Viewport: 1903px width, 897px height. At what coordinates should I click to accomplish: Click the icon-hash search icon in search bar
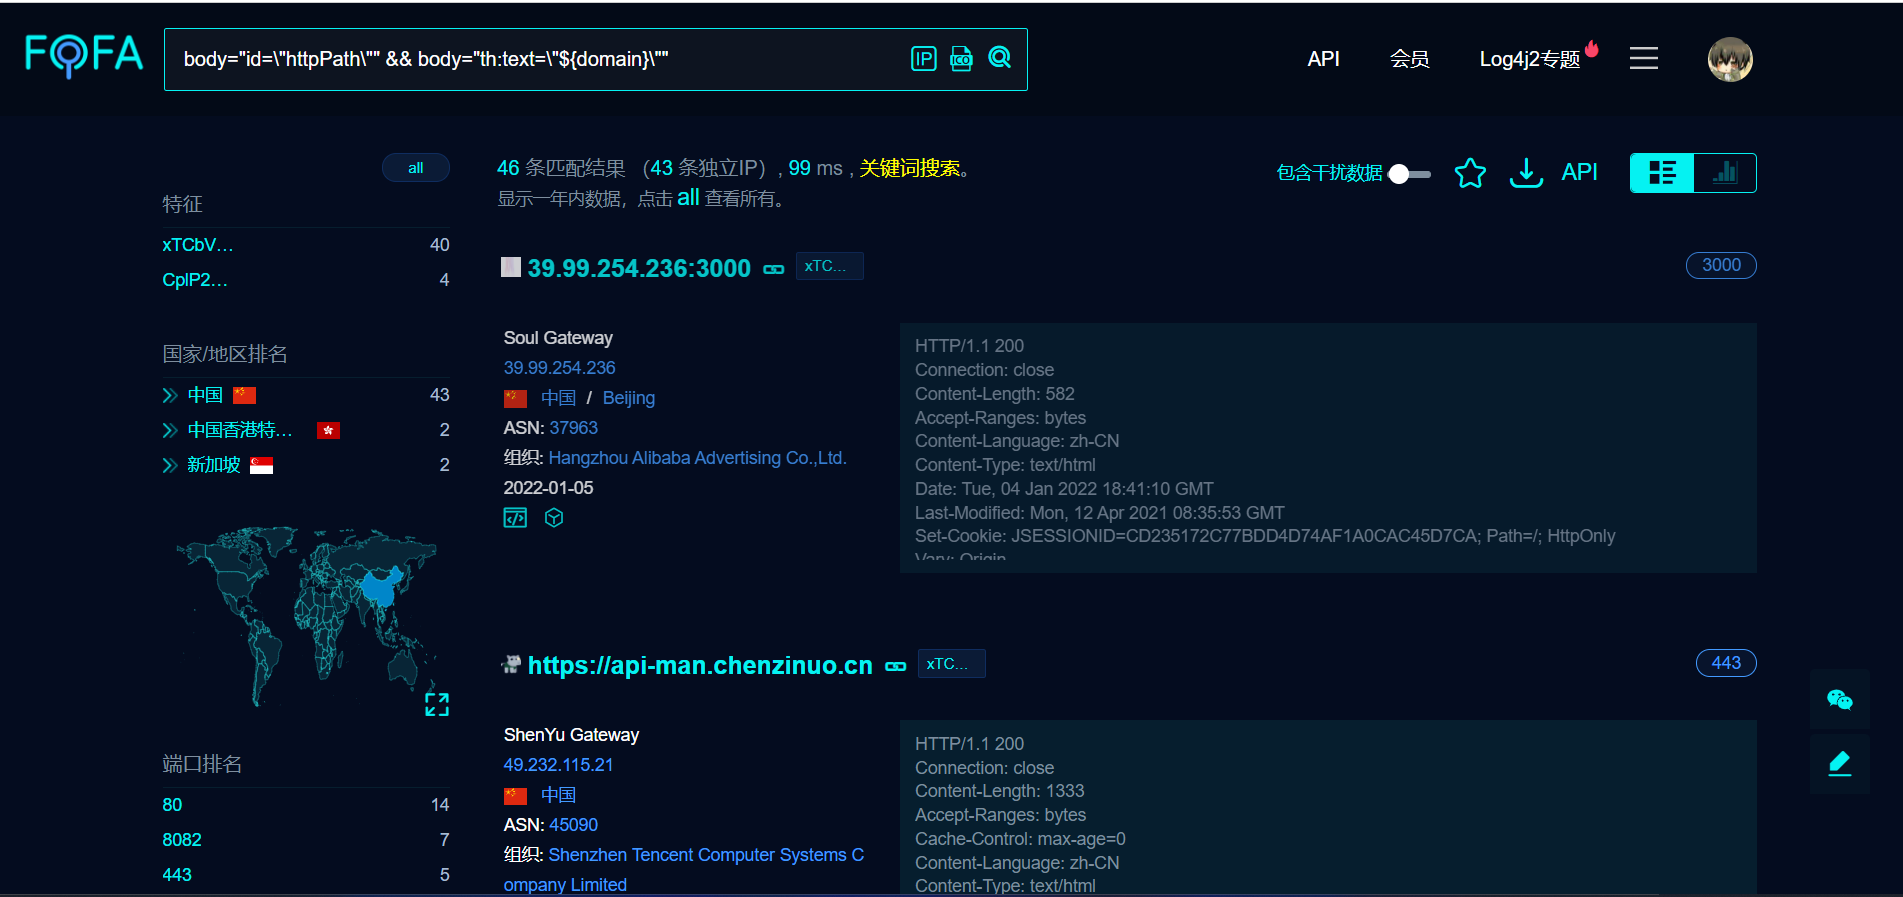[x=961, y=59]
